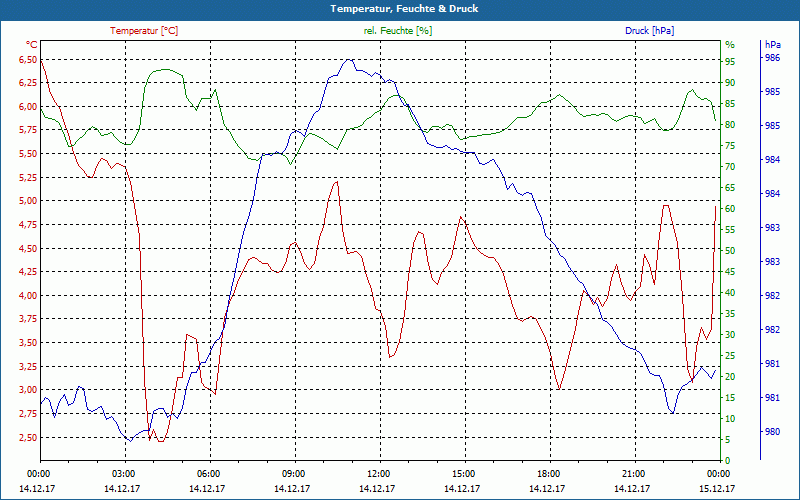
Task: Click the chart title 'Temperatur, Feuchte & Druck'
Action: click(404, 9)
